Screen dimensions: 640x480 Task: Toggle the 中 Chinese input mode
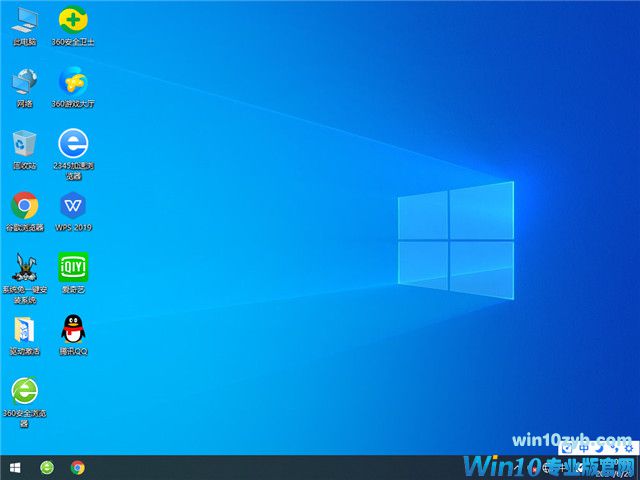point(584,448)
